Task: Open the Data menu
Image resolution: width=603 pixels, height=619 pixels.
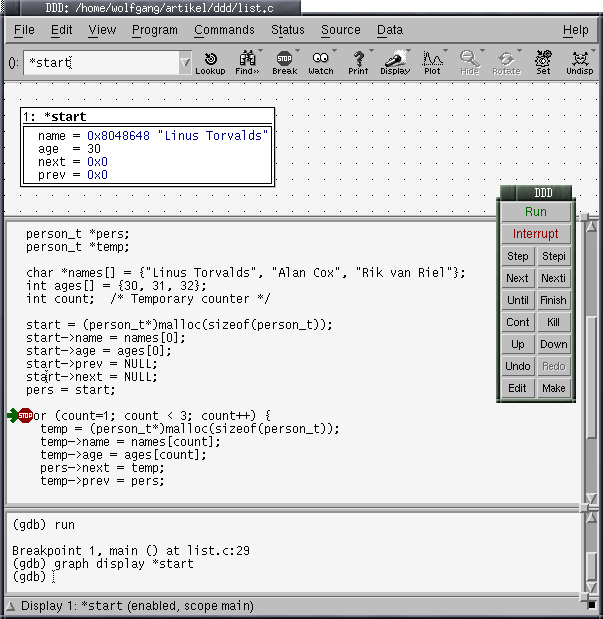Action: (390, 30)
